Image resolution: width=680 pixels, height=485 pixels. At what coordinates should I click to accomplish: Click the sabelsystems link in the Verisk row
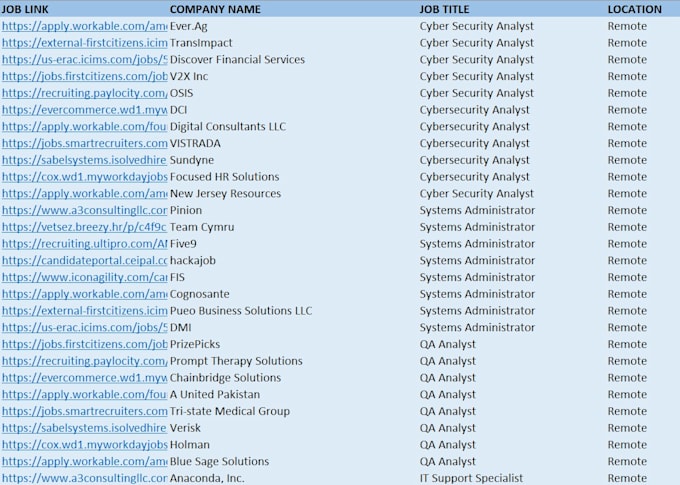(84, 428)
